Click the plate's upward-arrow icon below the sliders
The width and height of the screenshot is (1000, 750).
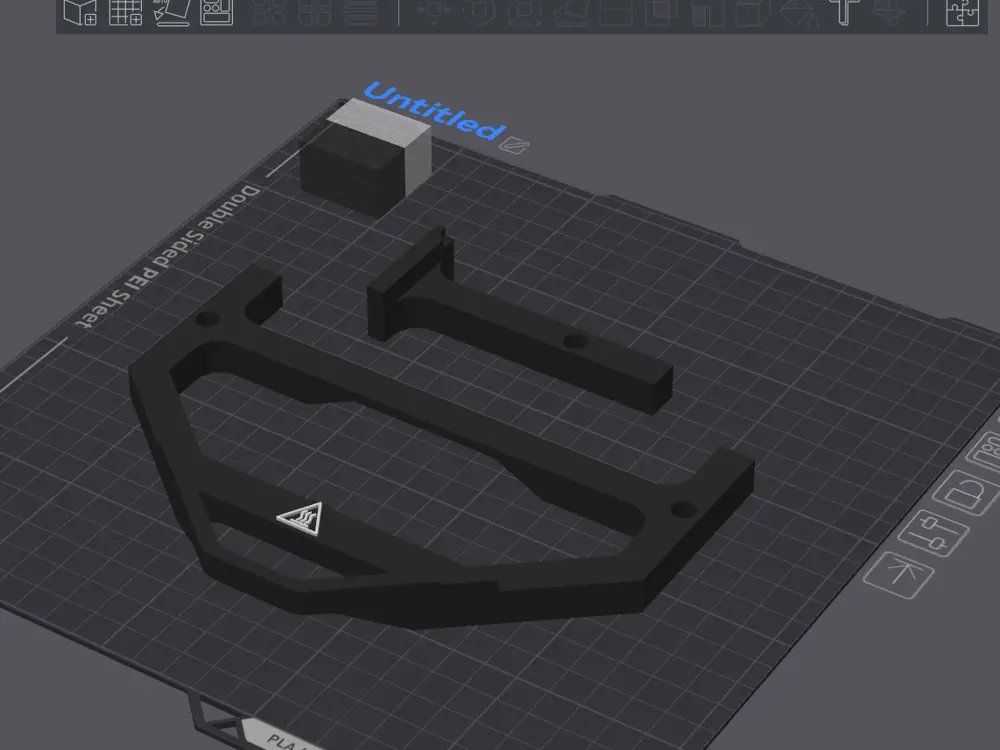click(899, 574)
